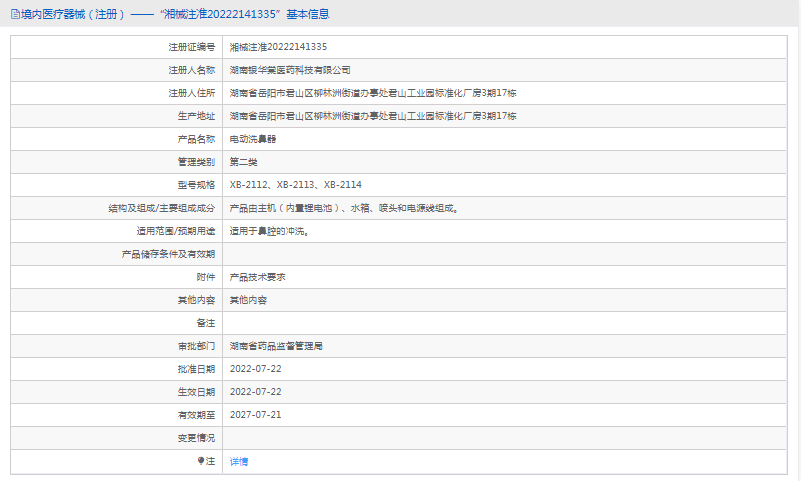Click the label 注册证编号
This screenshot has height=481, width=801.
click(x=192, y=47)
